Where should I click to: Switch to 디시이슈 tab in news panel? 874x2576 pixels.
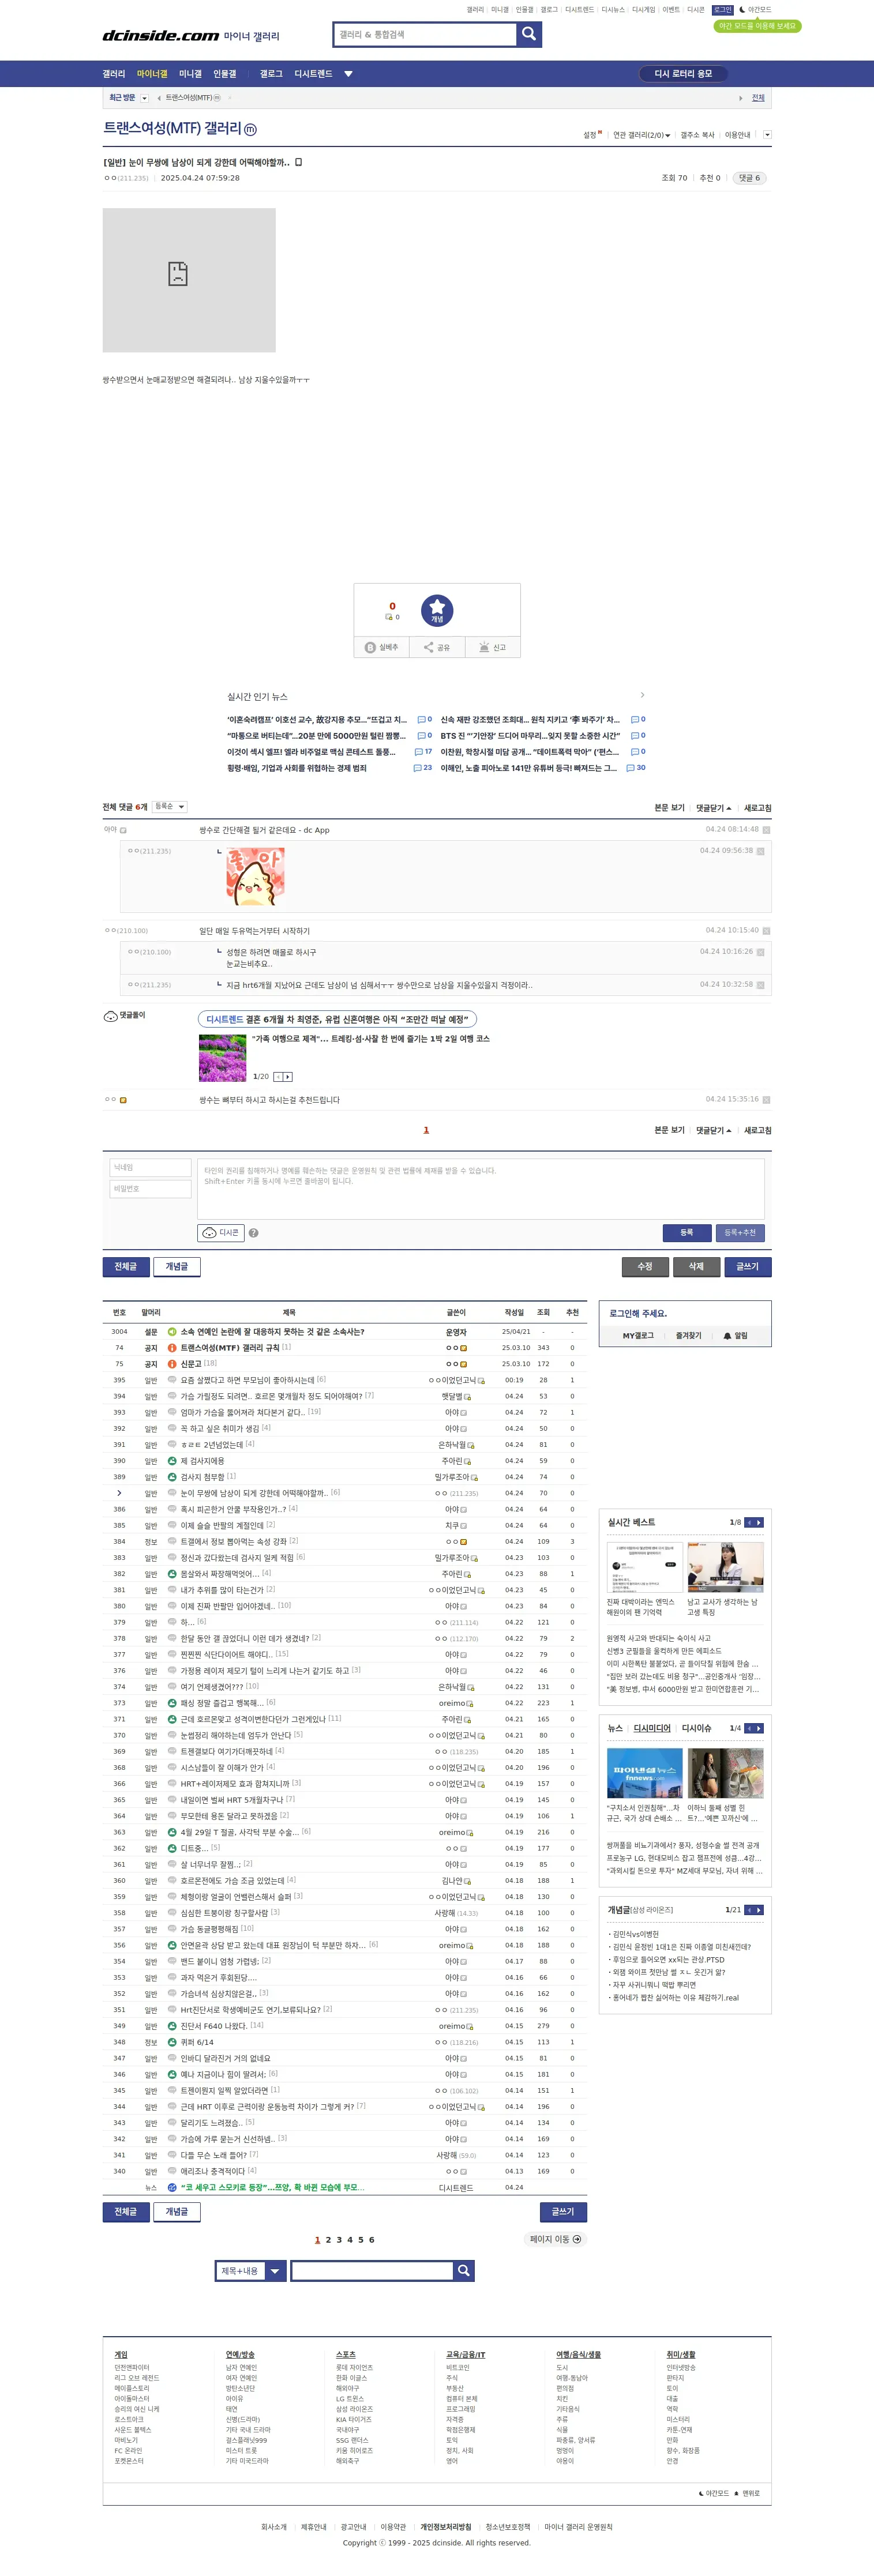click(x=697, y=1728)
